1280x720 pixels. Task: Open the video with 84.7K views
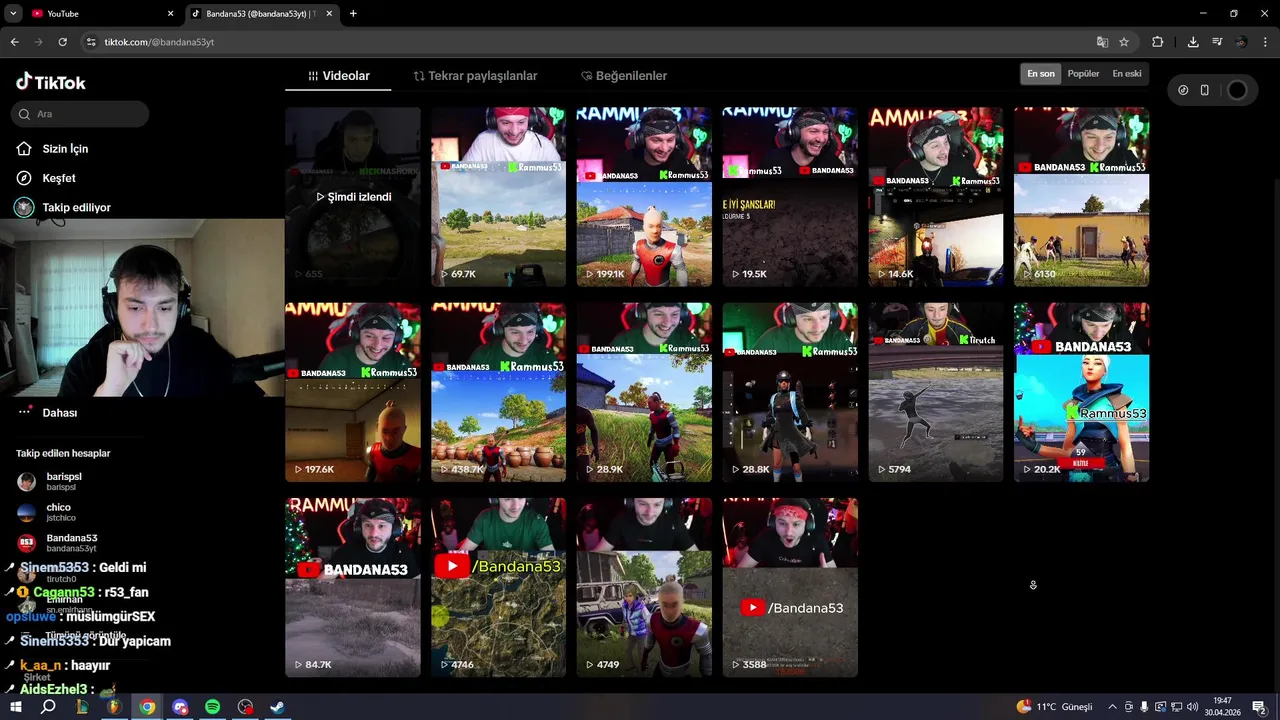click(353, 587)
